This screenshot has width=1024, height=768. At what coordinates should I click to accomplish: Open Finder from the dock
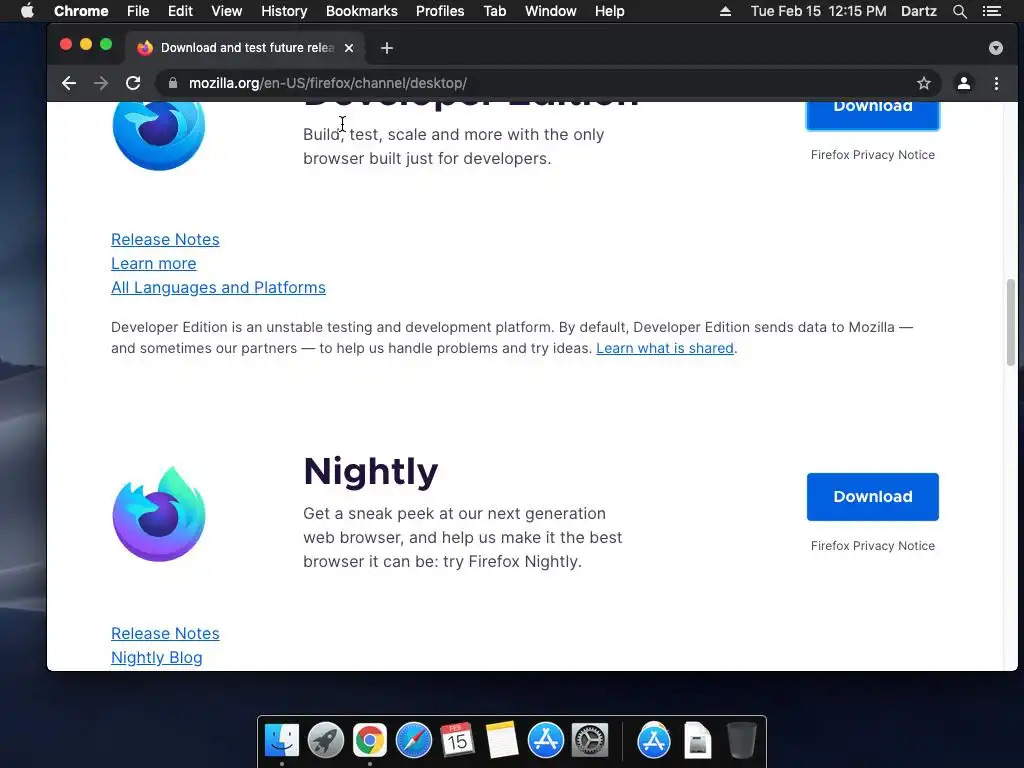282,740
